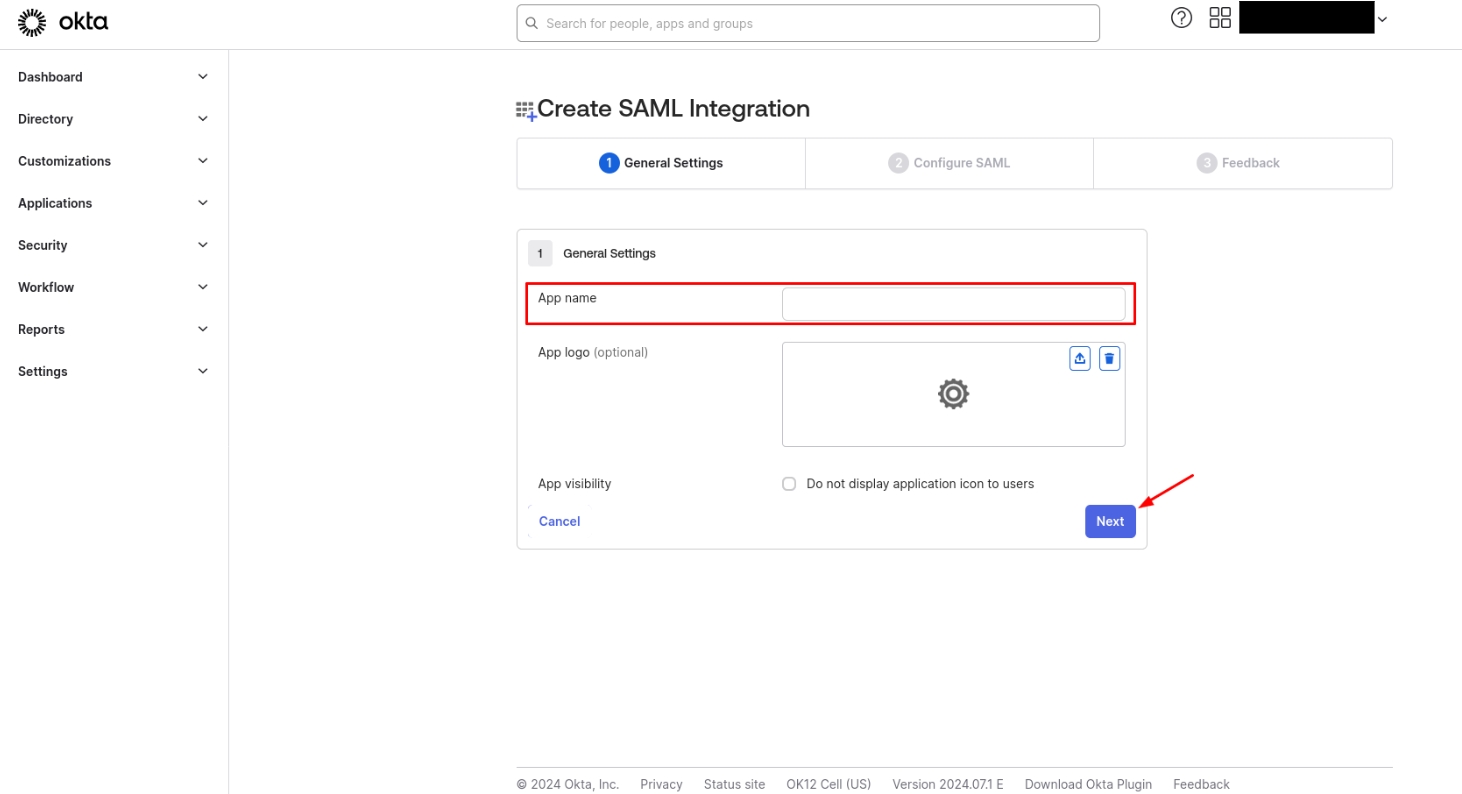
Task: Open the help question mark icon
Action: [x=1181, y=18]
